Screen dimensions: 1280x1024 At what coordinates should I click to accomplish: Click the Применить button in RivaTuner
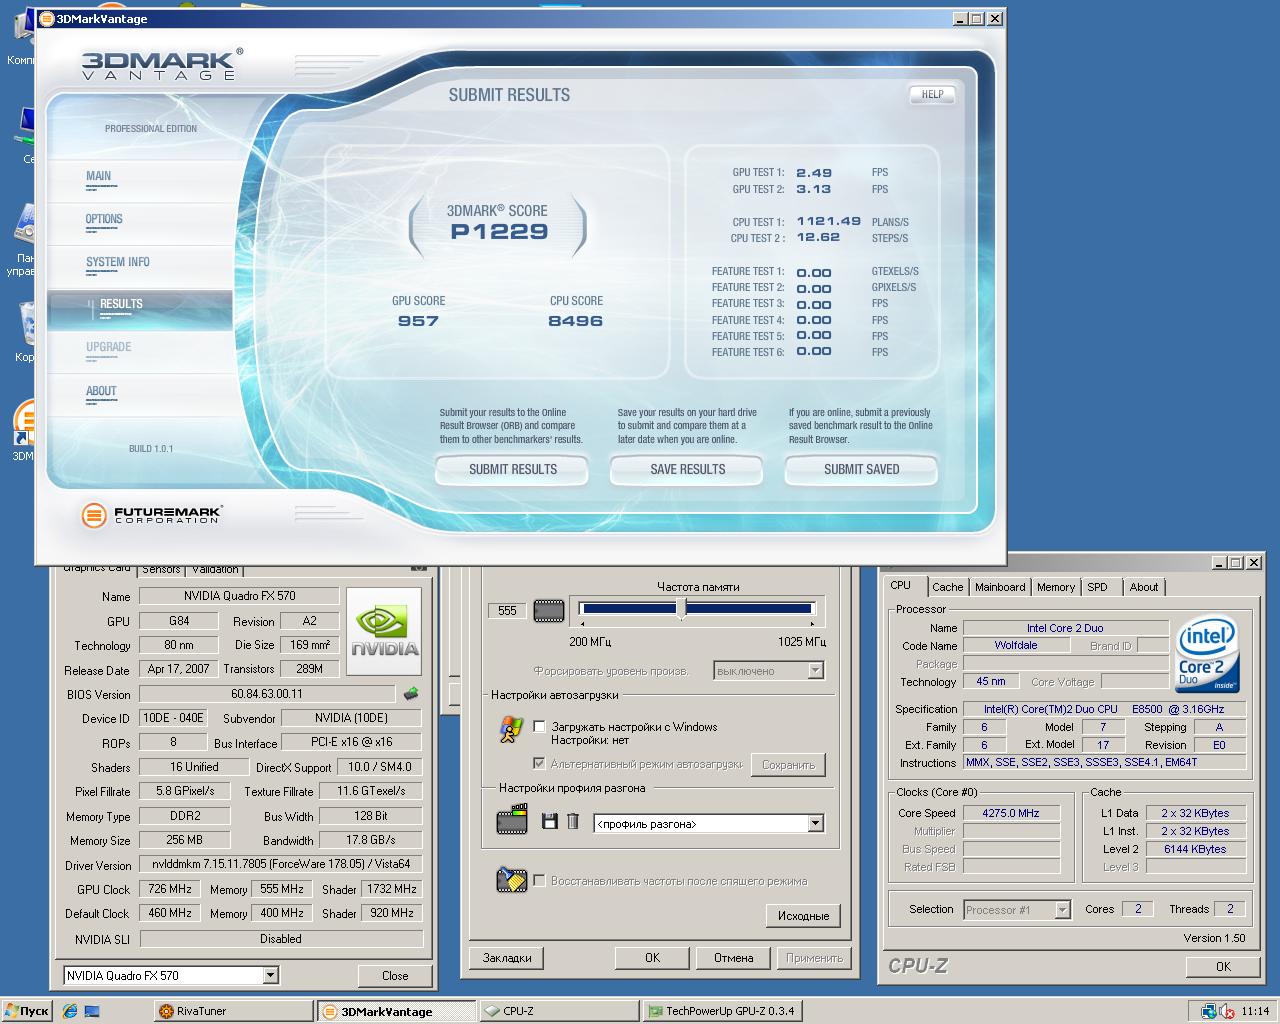tap(814, 958)
